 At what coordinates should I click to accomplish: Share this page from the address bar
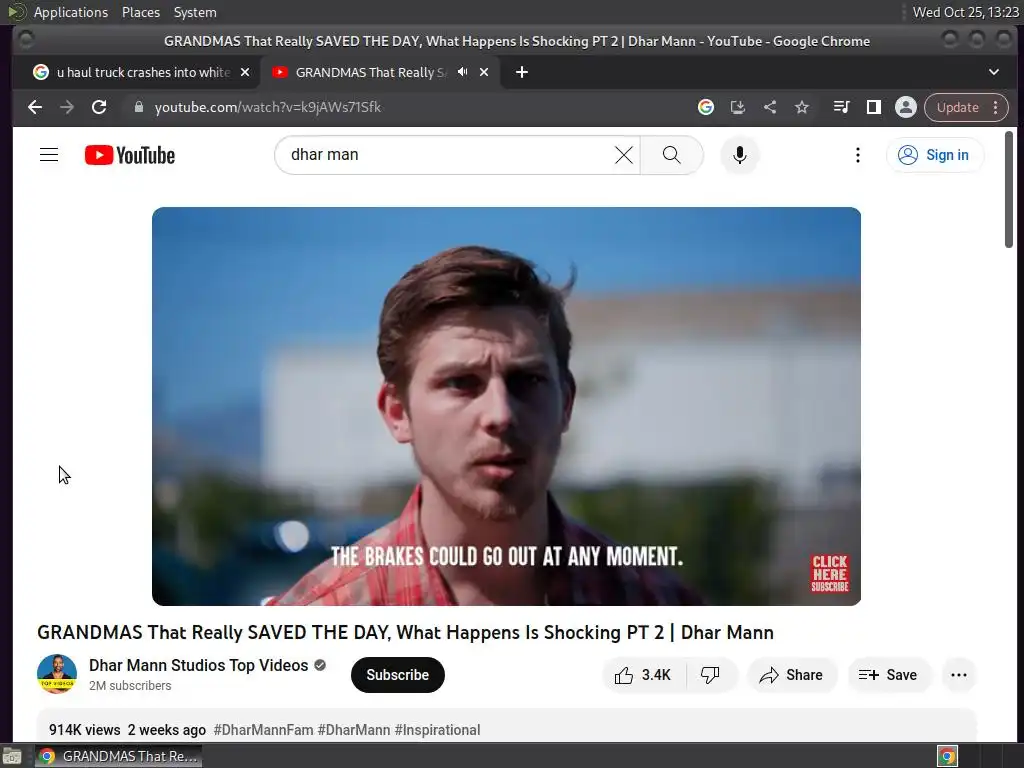[x=770, y=107]
